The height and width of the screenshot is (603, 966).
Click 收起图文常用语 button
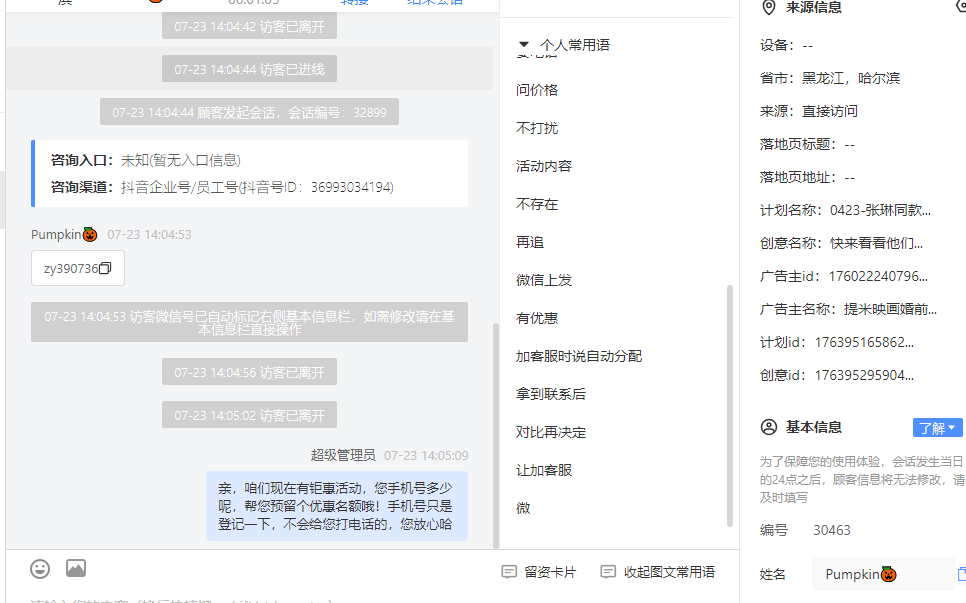tap(657, 572)
